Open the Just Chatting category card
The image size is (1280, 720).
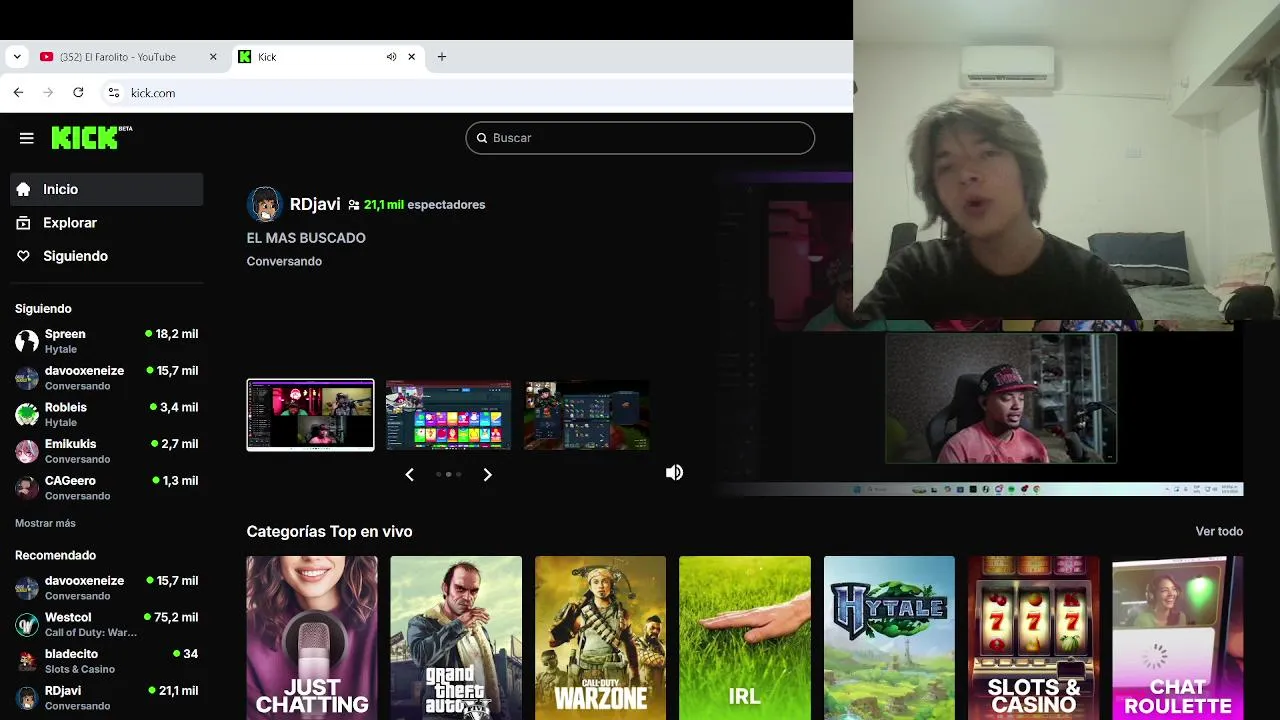click(312, 638)
